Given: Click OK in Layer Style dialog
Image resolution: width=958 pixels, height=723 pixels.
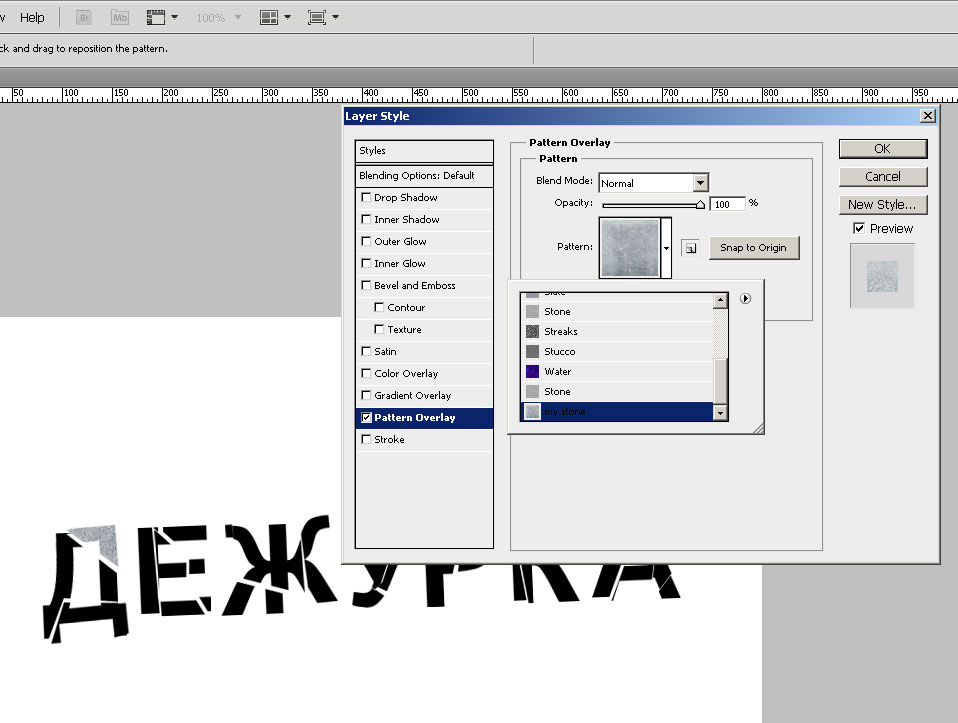Looking at the screenshot, I should click(883, 149).
